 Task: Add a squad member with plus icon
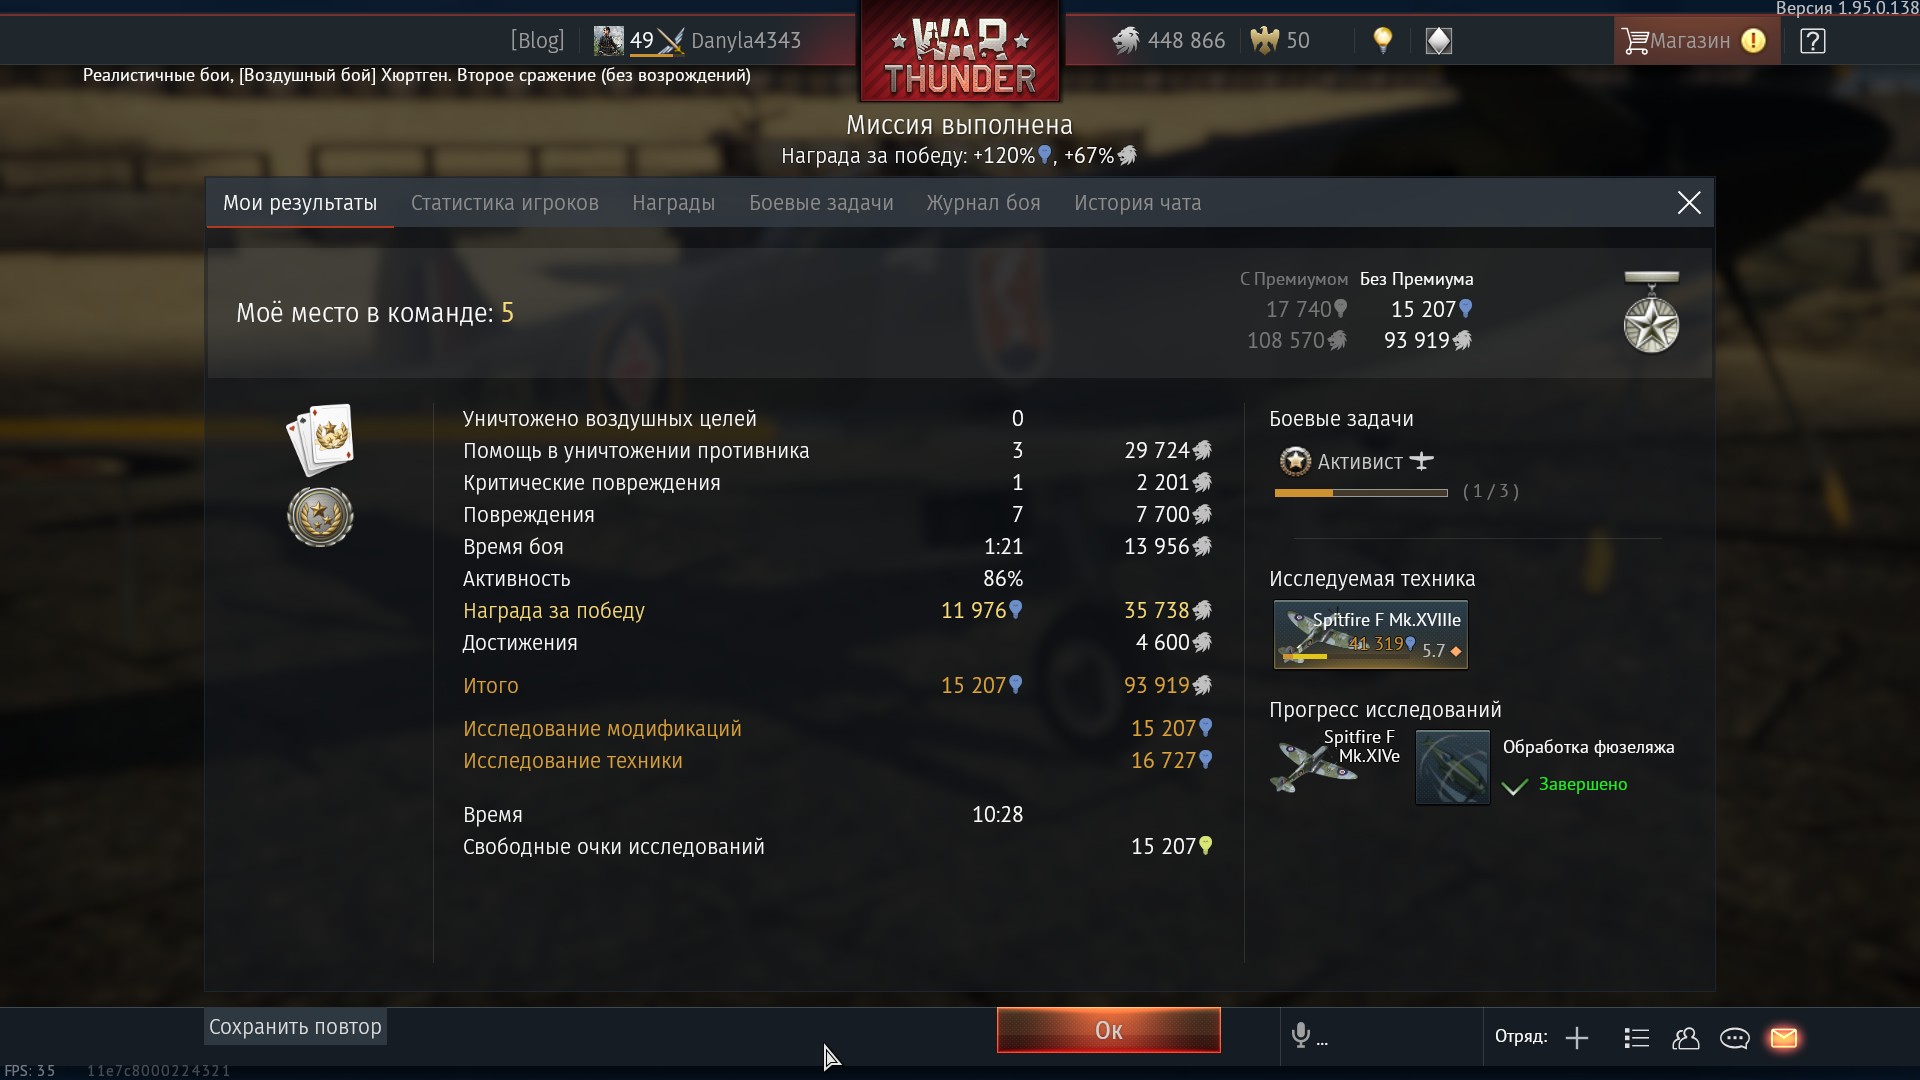tap(1577, 1038)
